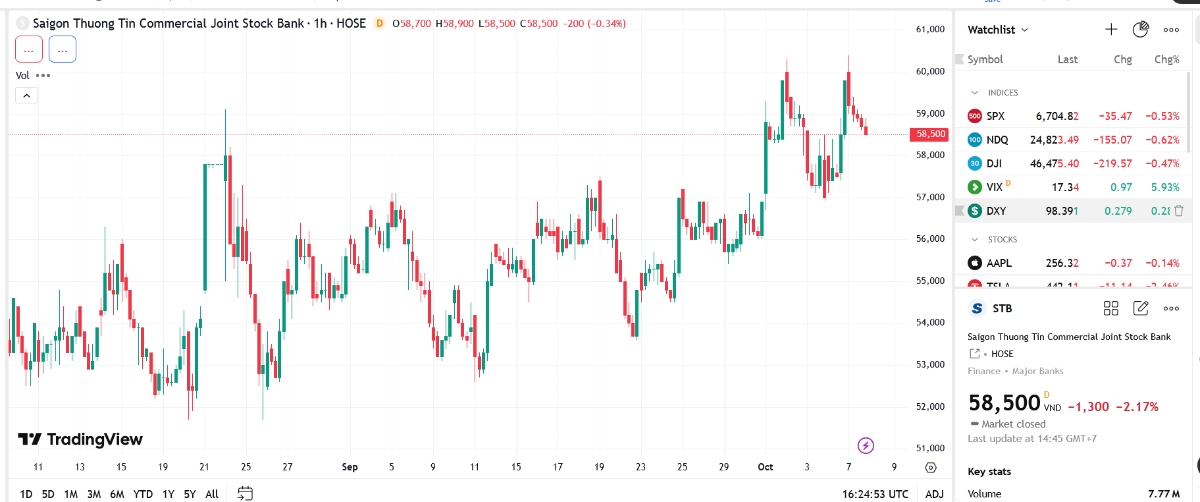
Task: Select the 5D time range
Action: point(48,494)
